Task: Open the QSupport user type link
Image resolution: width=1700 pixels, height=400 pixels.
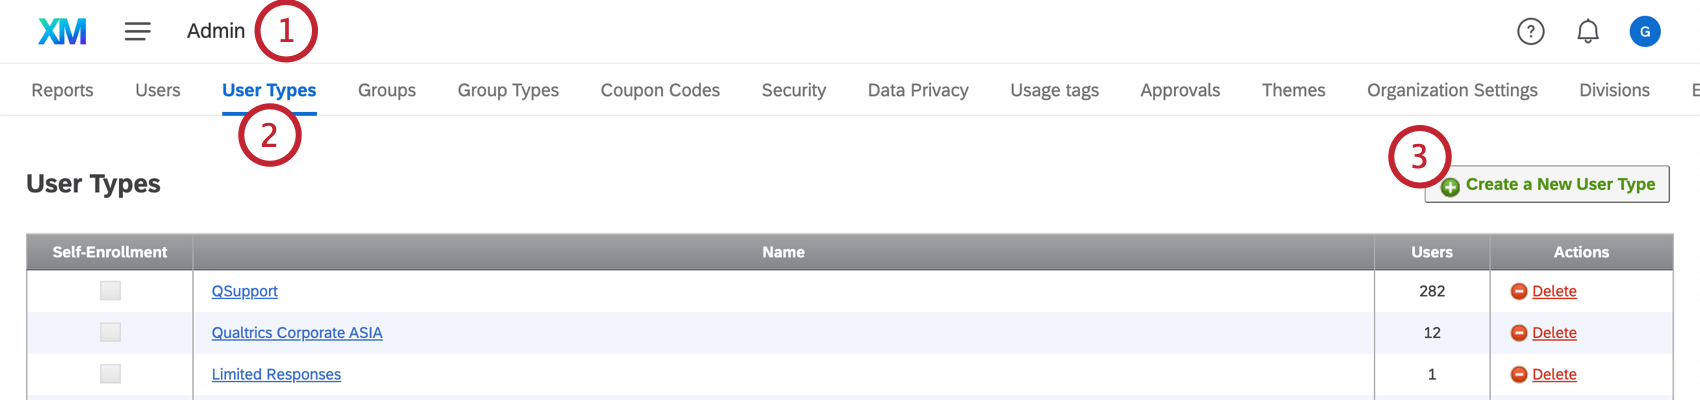Action: (244, 291)
